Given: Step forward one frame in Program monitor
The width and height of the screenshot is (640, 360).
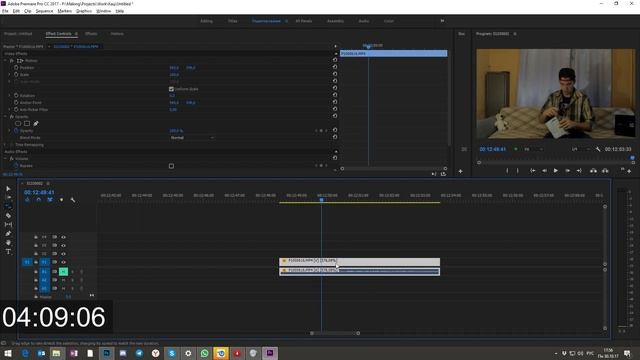Looking at the screenshot, I should 567,171.
